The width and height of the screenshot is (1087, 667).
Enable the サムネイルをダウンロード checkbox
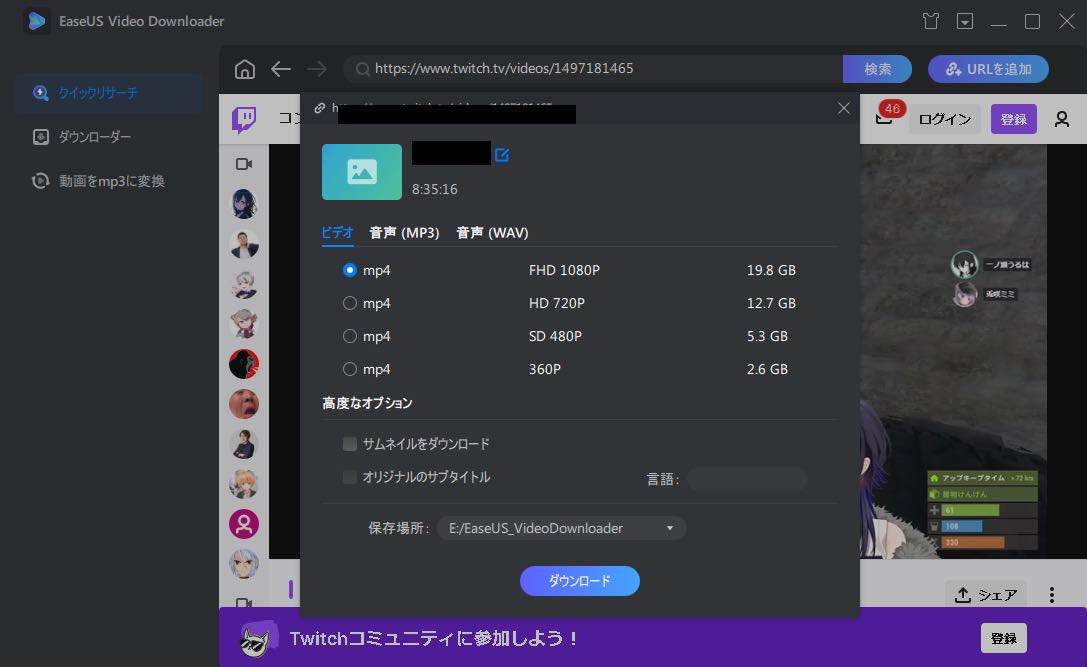(x=350, y=444)
